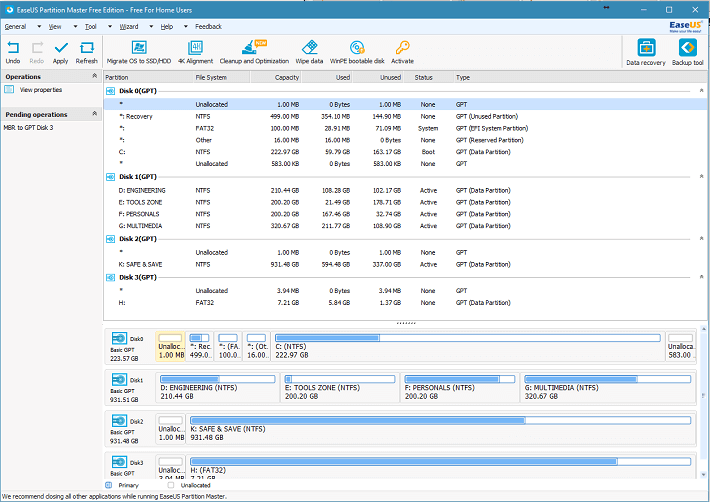Sort by the Used column header
Viewport: 710px width, 502px height.
(327, 77)
